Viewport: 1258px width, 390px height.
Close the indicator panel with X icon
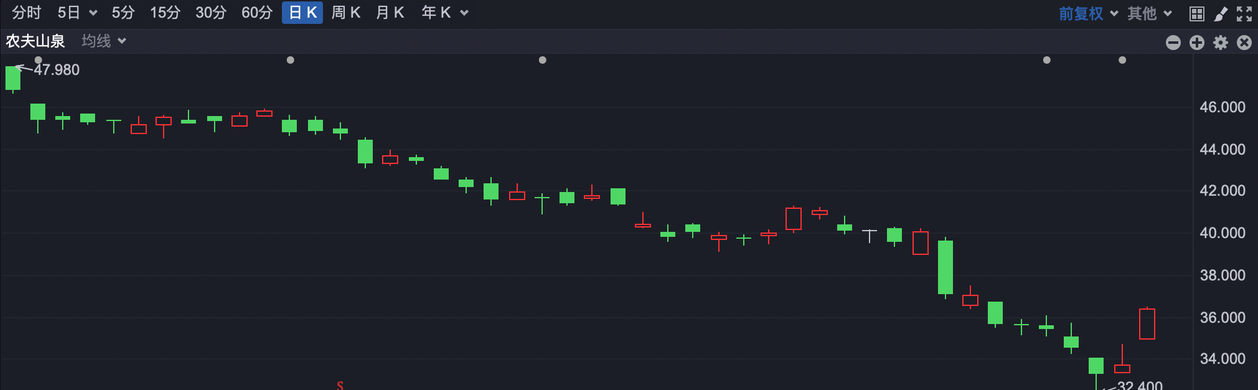(1244, 42)
